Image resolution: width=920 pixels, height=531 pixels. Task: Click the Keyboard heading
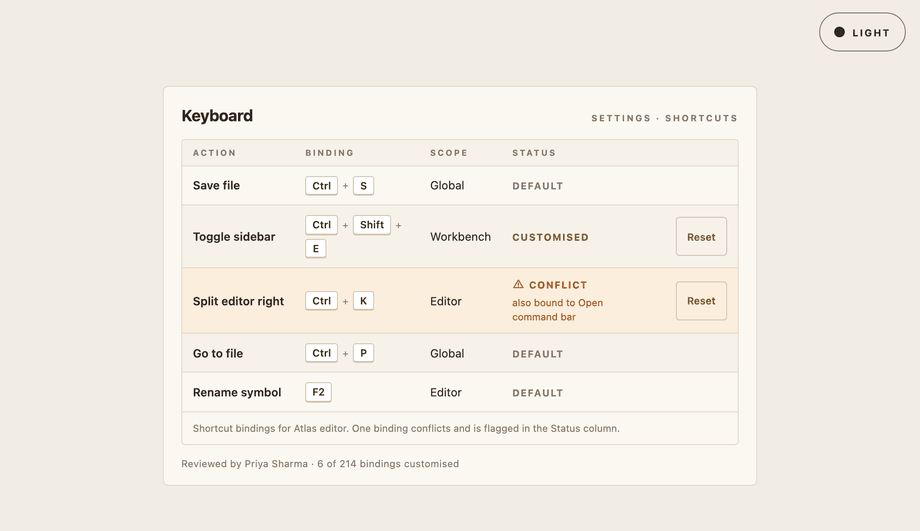tap(217, 116)
